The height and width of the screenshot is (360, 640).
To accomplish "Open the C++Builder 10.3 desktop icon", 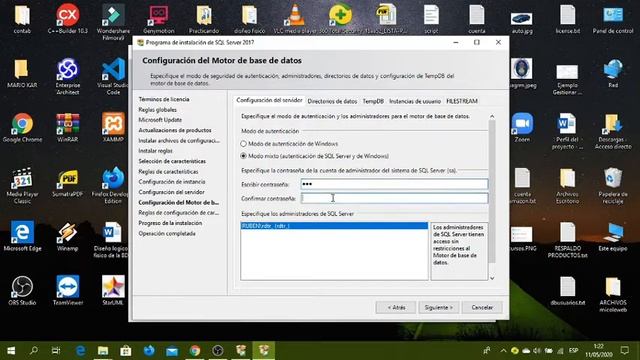I will (x=68, y=18).
